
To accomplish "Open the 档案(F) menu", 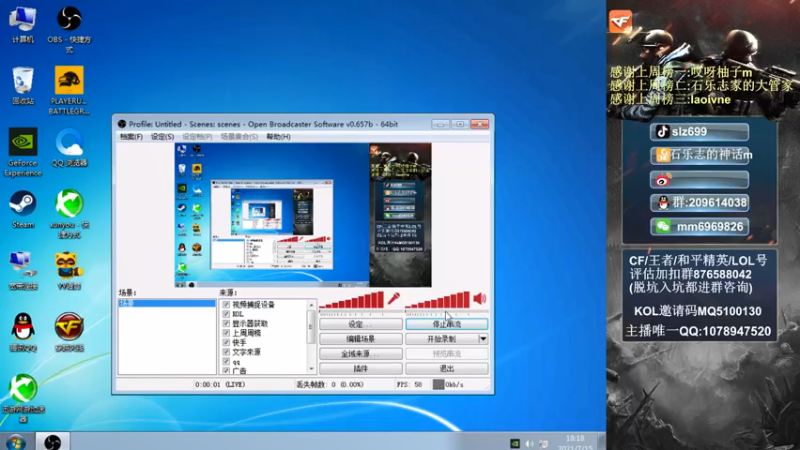I will pyautogui.click(x=131, y=137).
